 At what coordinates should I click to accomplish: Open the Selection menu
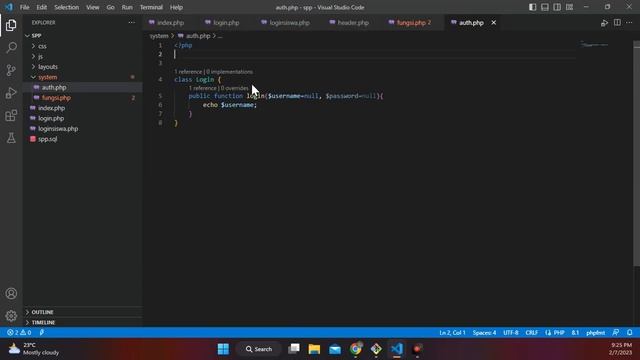coord(67,7)
